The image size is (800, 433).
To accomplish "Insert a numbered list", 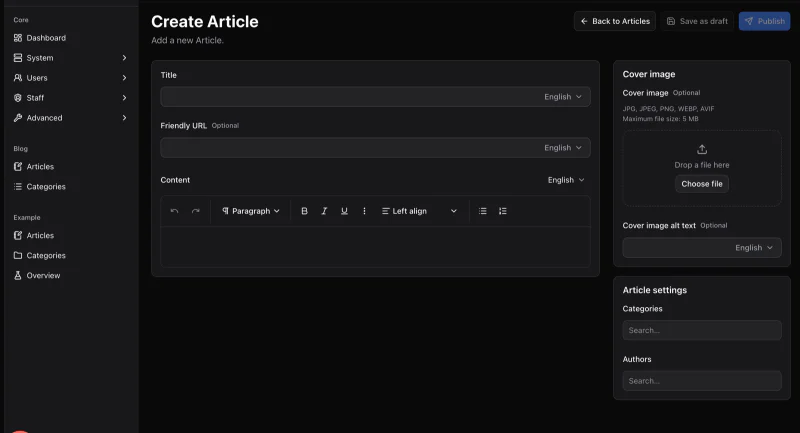I will pos(503,211).
